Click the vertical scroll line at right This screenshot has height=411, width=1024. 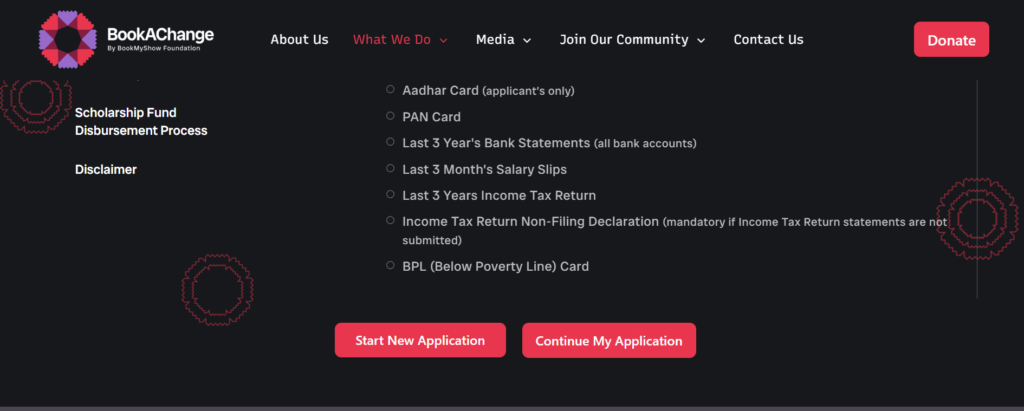pyautogui.click(x=976, y=189)
